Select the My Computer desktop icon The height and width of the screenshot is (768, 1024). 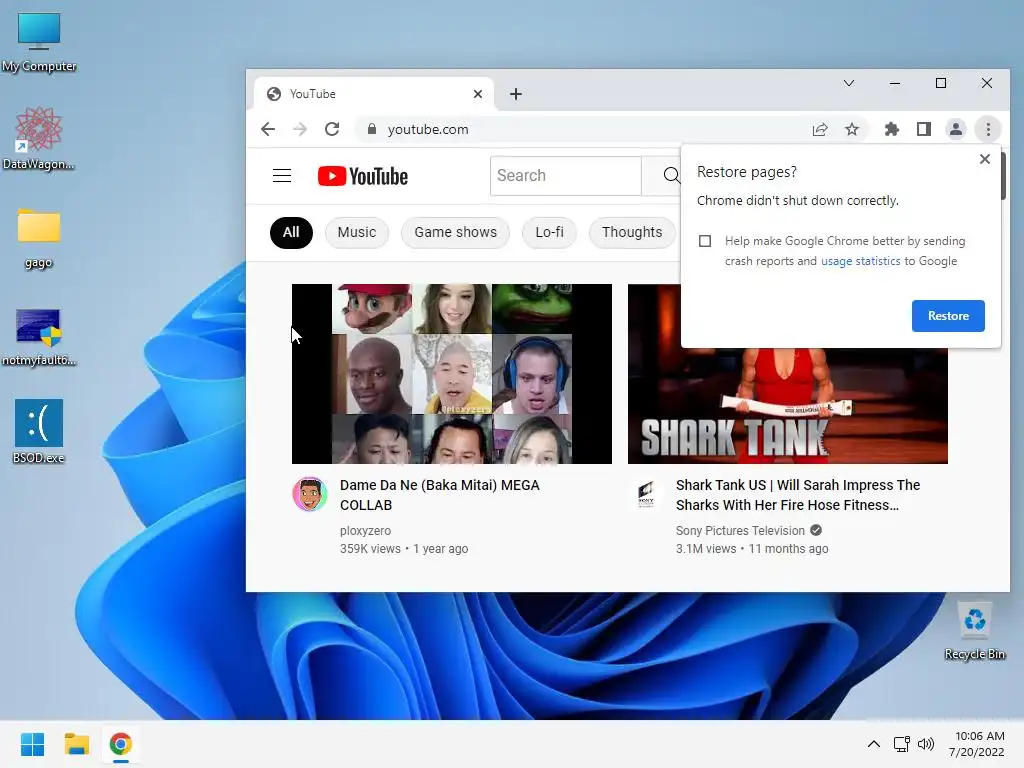tap(39, 42)
